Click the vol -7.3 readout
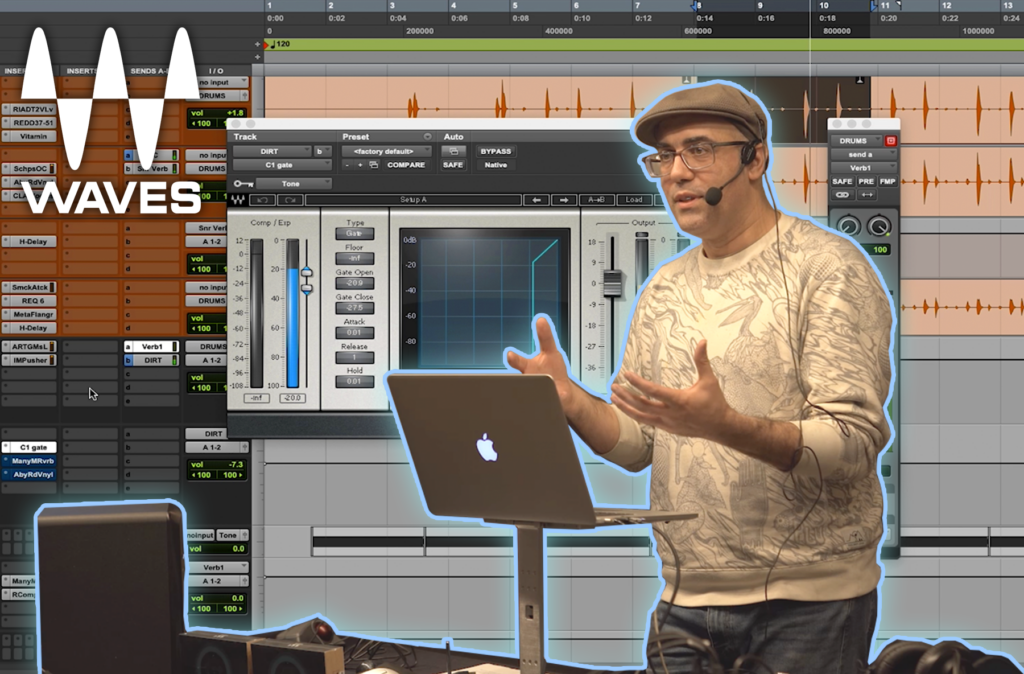Image resolution: width=1024 pixels, height=674 pixels. 217,464
